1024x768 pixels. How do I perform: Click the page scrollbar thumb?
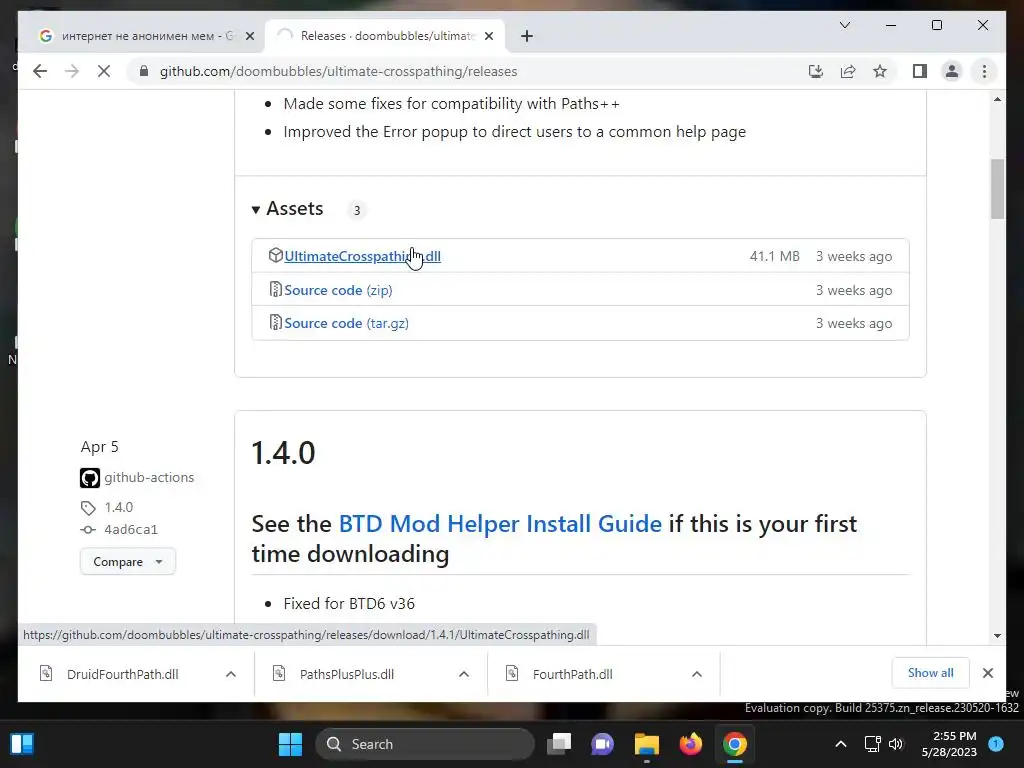(997, 188)
